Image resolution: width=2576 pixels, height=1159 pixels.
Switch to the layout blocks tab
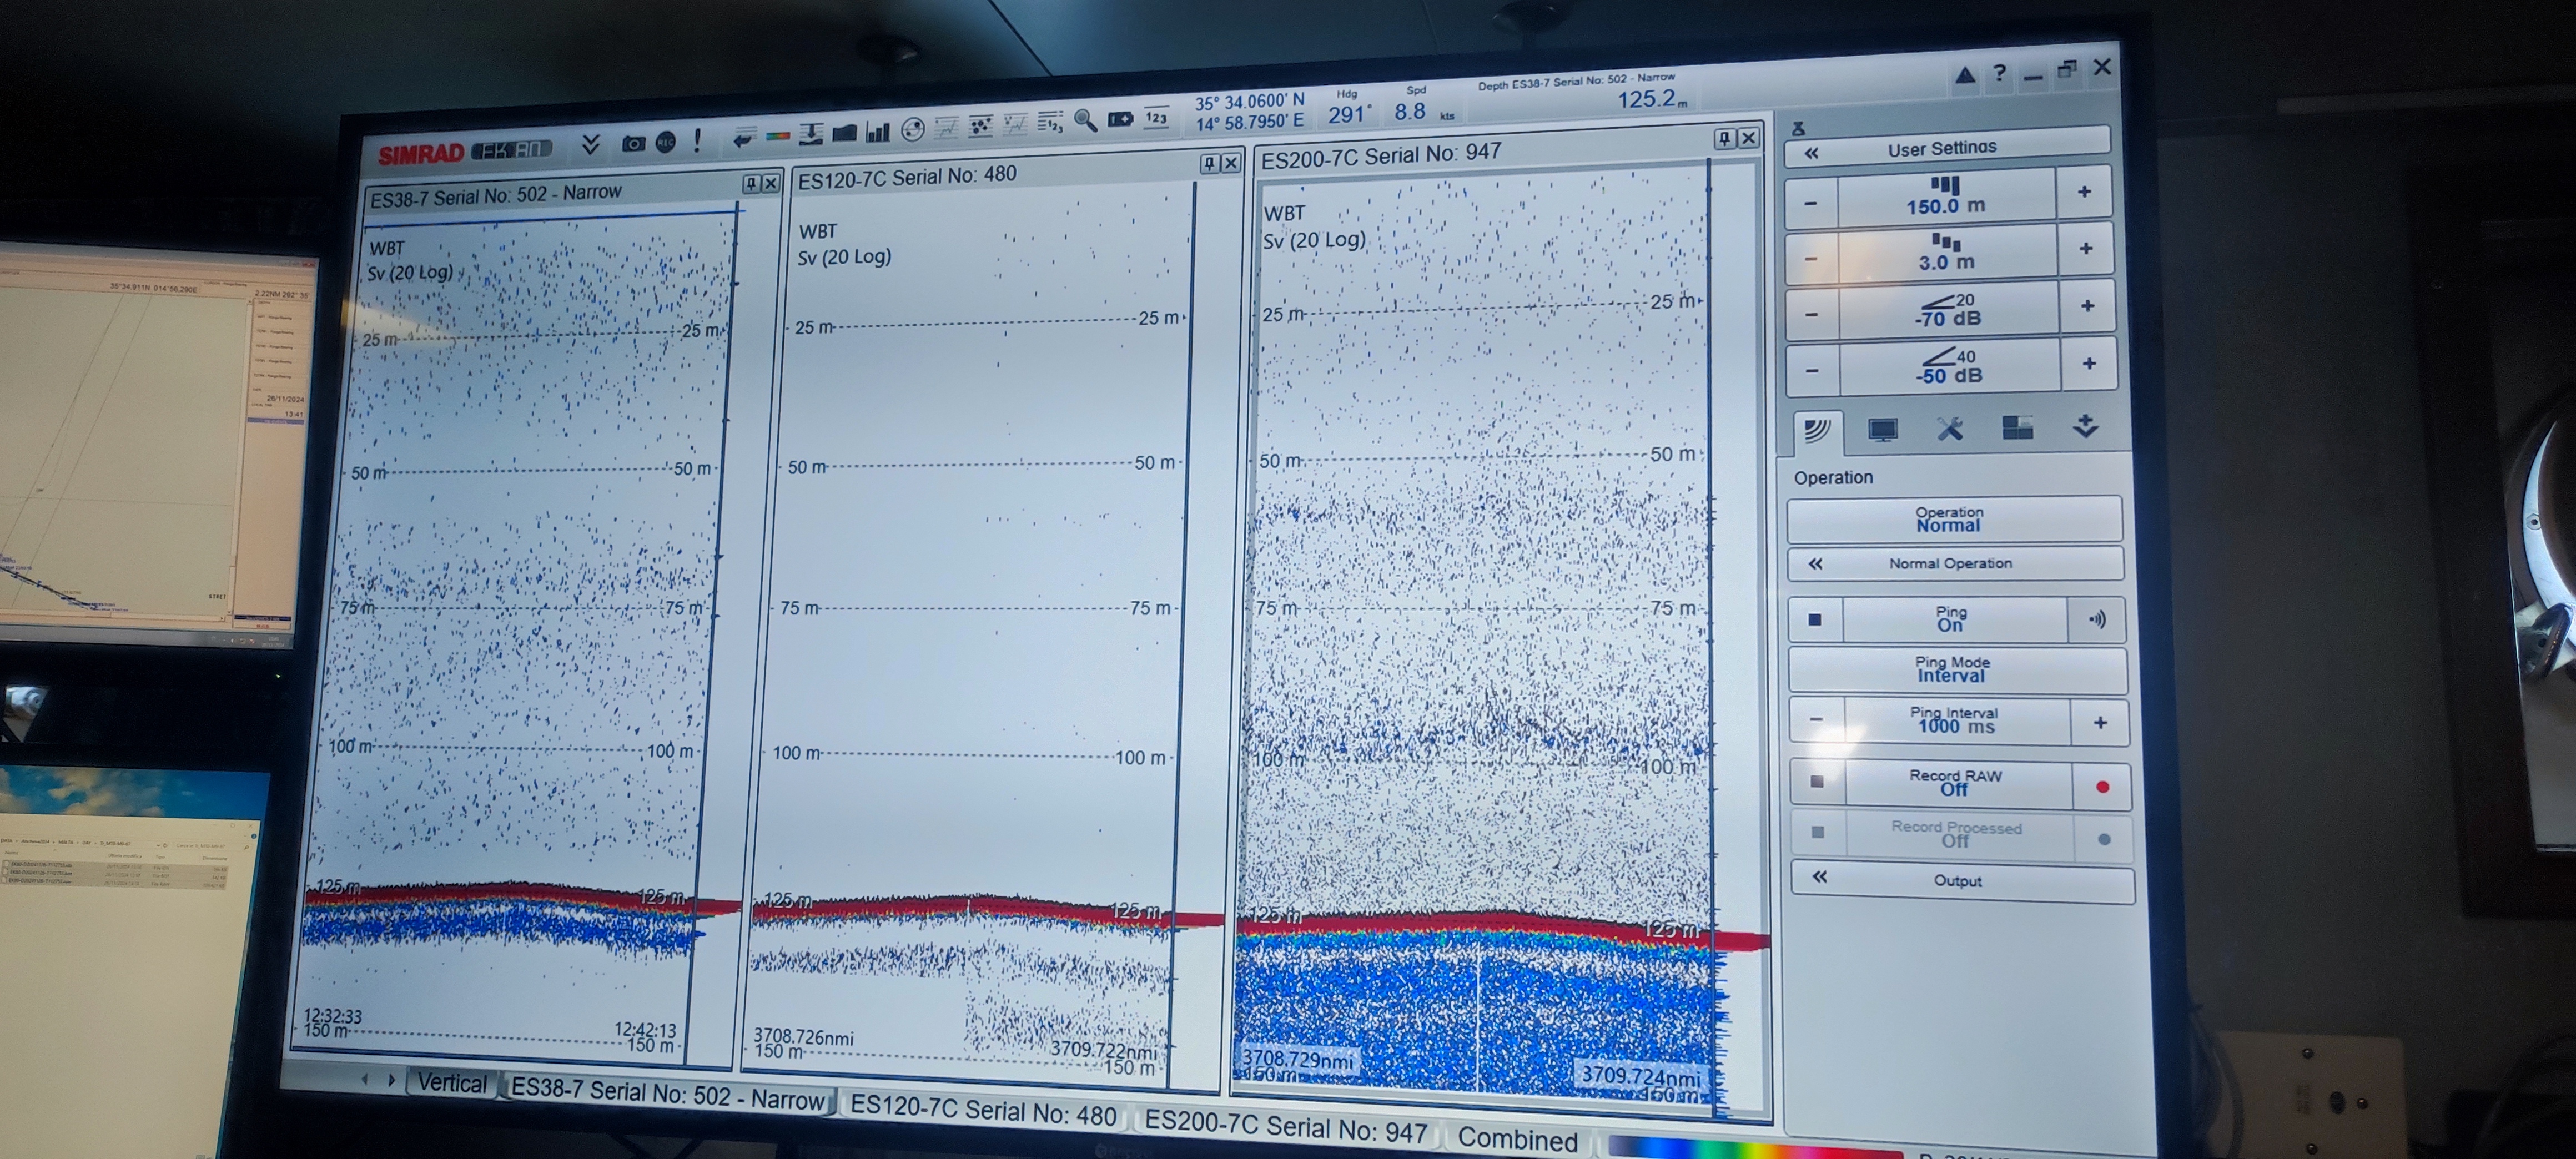2017,428
